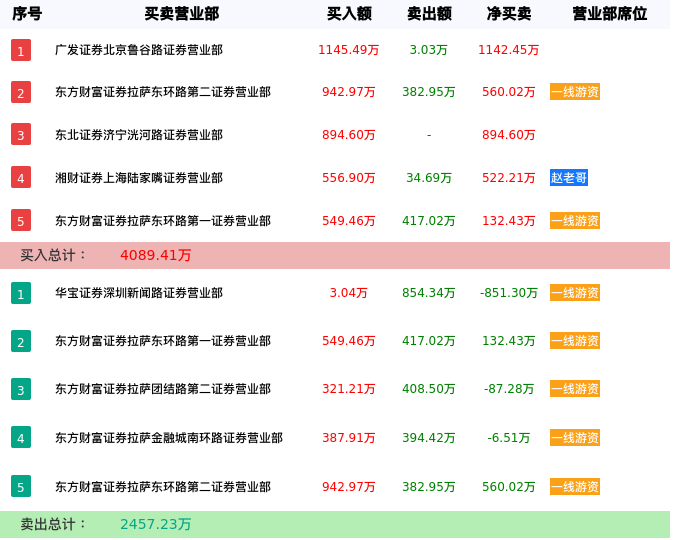Click the 营业部席位 column header

coord(609,14)
